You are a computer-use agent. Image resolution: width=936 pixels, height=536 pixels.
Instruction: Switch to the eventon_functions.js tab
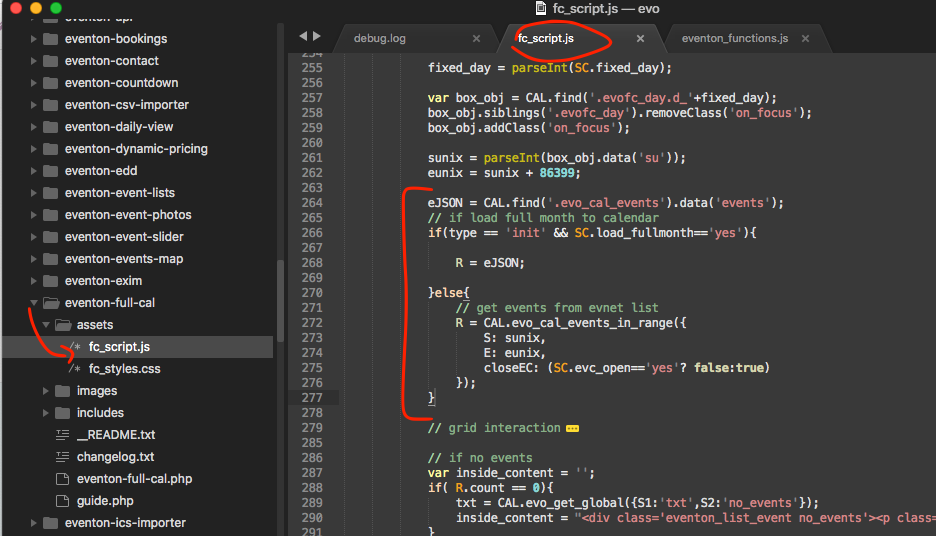point(734,39)
